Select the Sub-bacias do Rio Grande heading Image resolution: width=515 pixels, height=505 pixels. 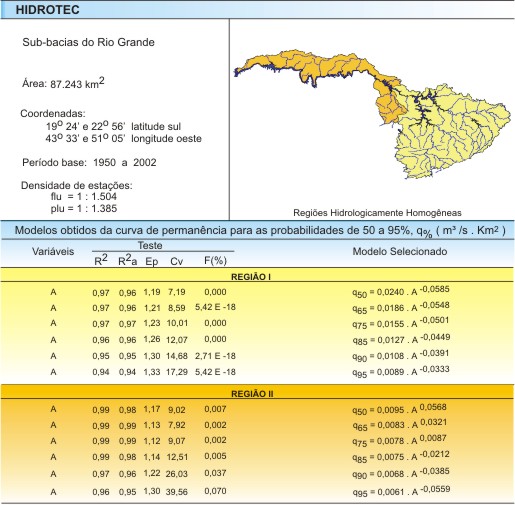coord(88,42)
